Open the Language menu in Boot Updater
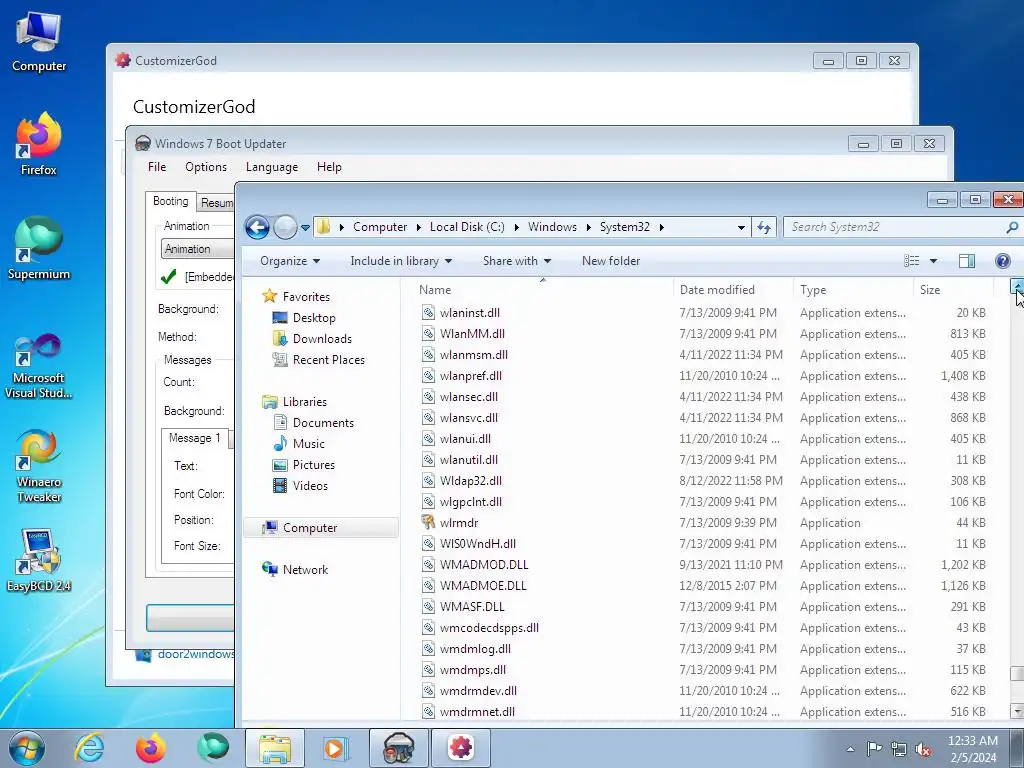1024x768 pixels. (272, 167)
